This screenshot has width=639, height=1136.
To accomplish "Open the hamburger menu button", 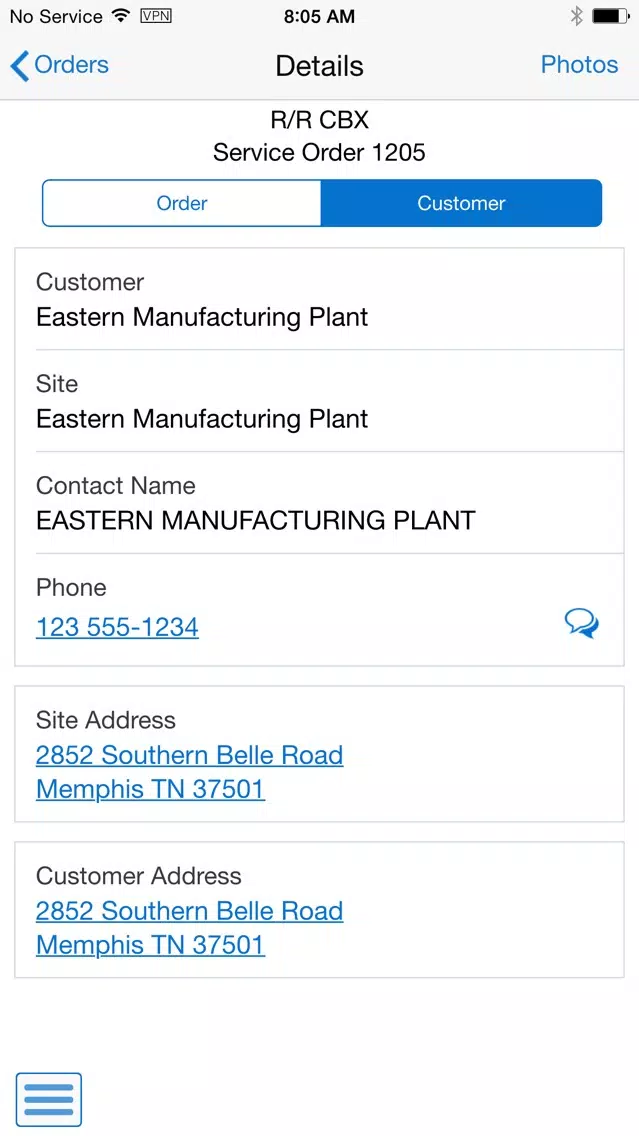I will point(49,1100).
